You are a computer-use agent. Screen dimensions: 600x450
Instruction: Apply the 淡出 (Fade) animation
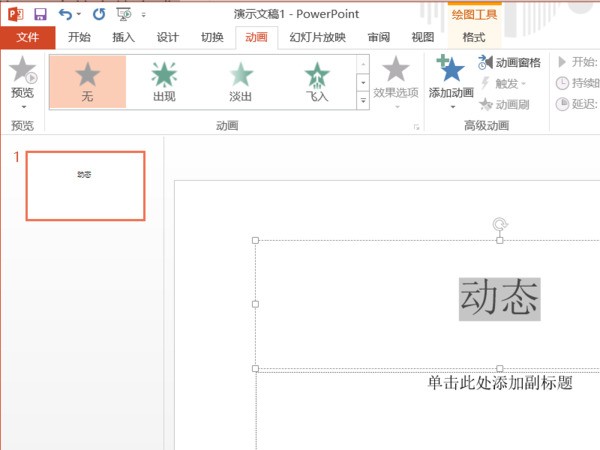tap(240, 82)
